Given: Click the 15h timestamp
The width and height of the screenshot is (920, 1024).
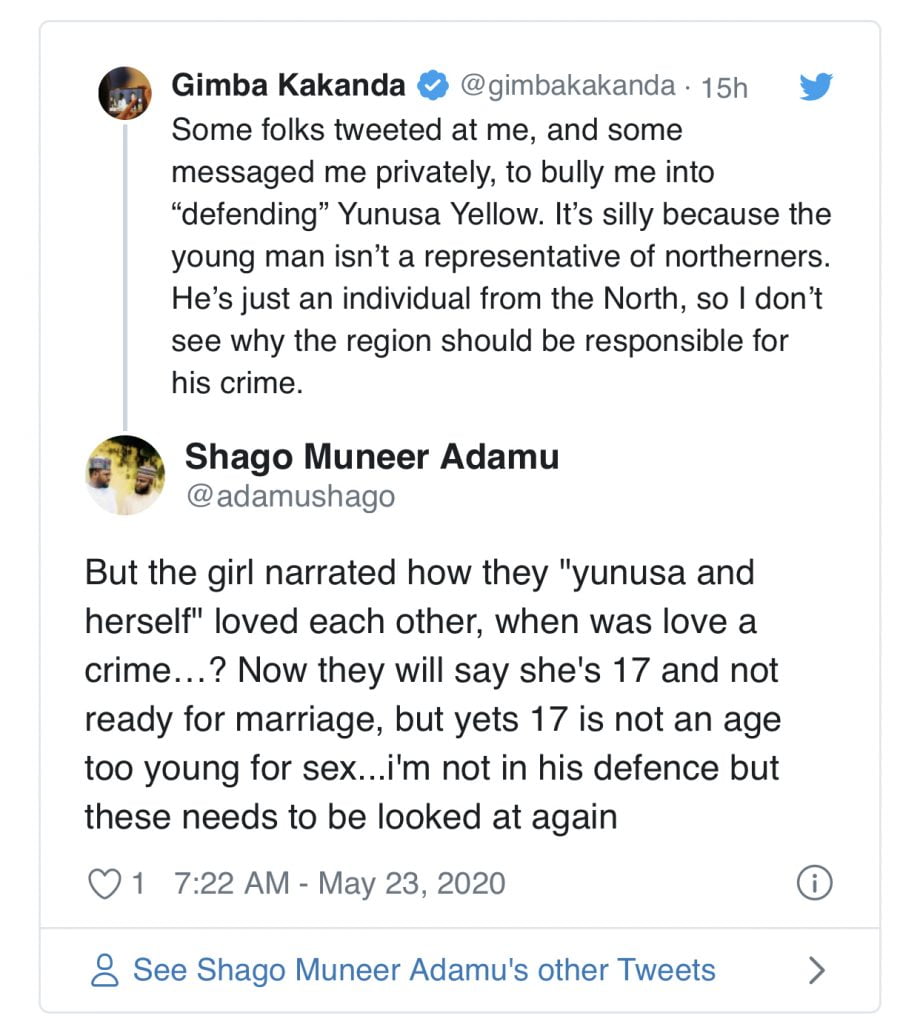Looking at the screenshot, I should point(724,88).
